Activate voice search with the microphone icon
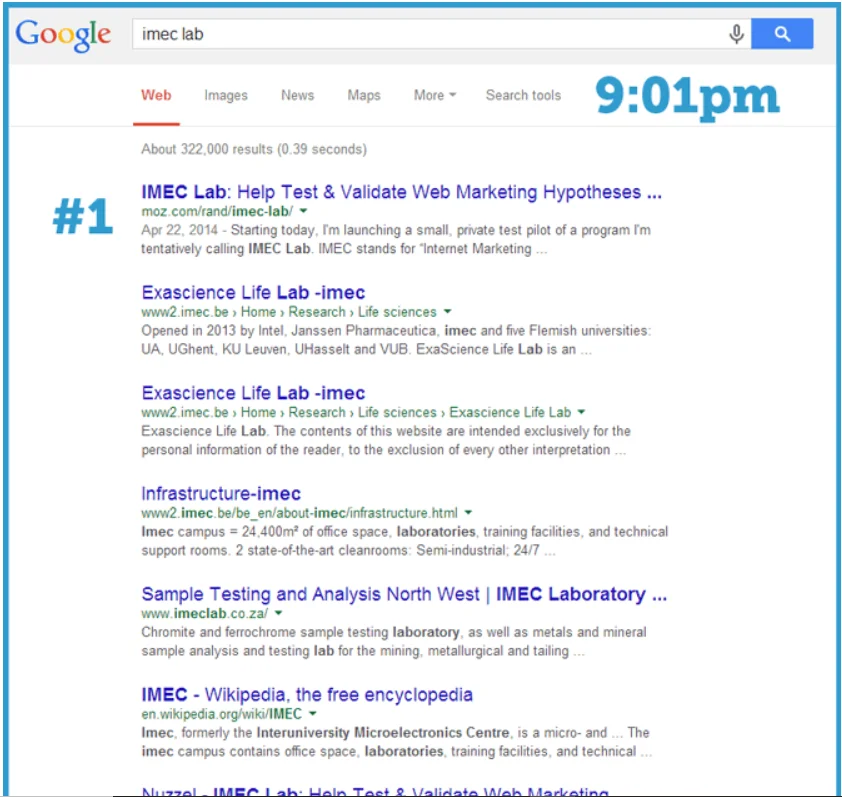The height and width of the screenshot is (797, 842). [737, 33]
